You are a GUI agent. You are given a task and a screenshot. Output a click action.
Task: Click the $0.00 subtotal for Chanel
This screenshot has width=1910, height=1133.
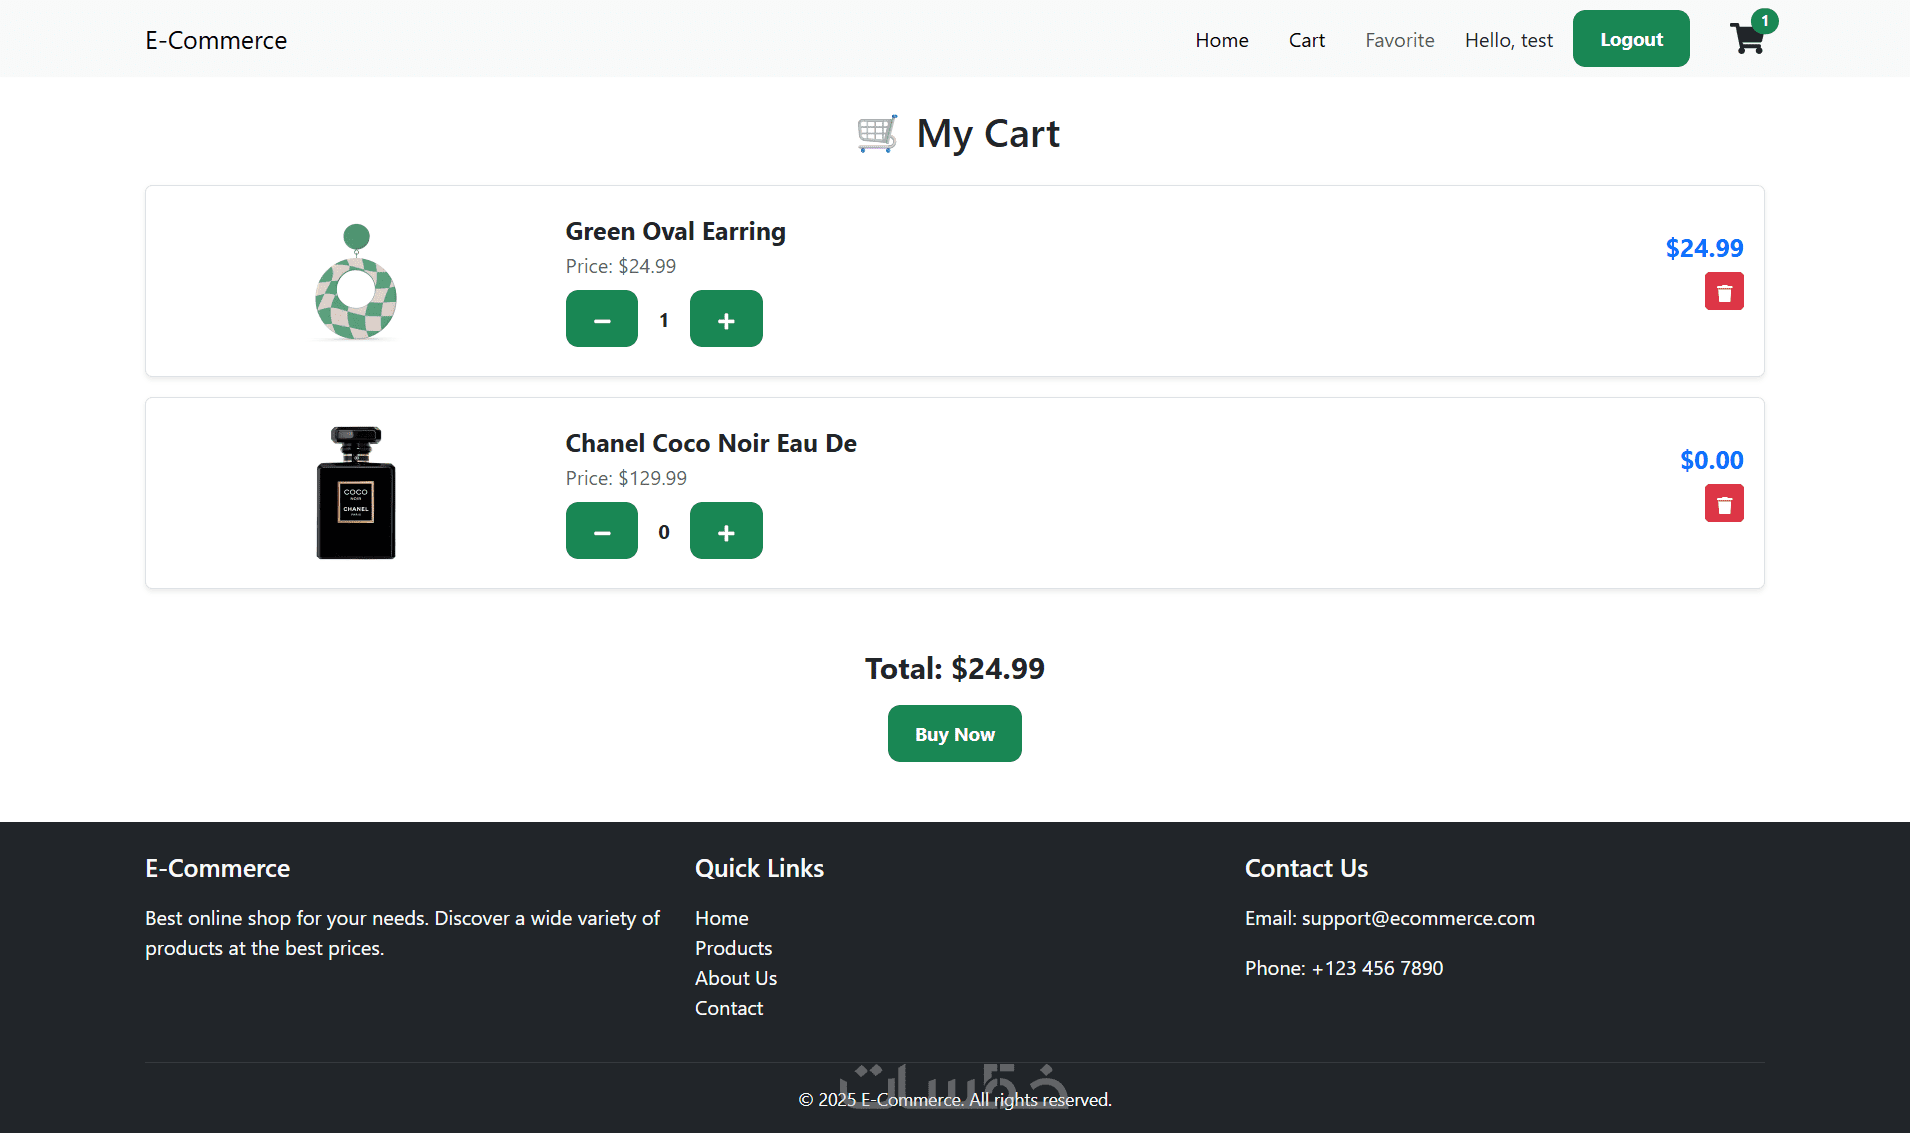click(x=1712, y=460)
